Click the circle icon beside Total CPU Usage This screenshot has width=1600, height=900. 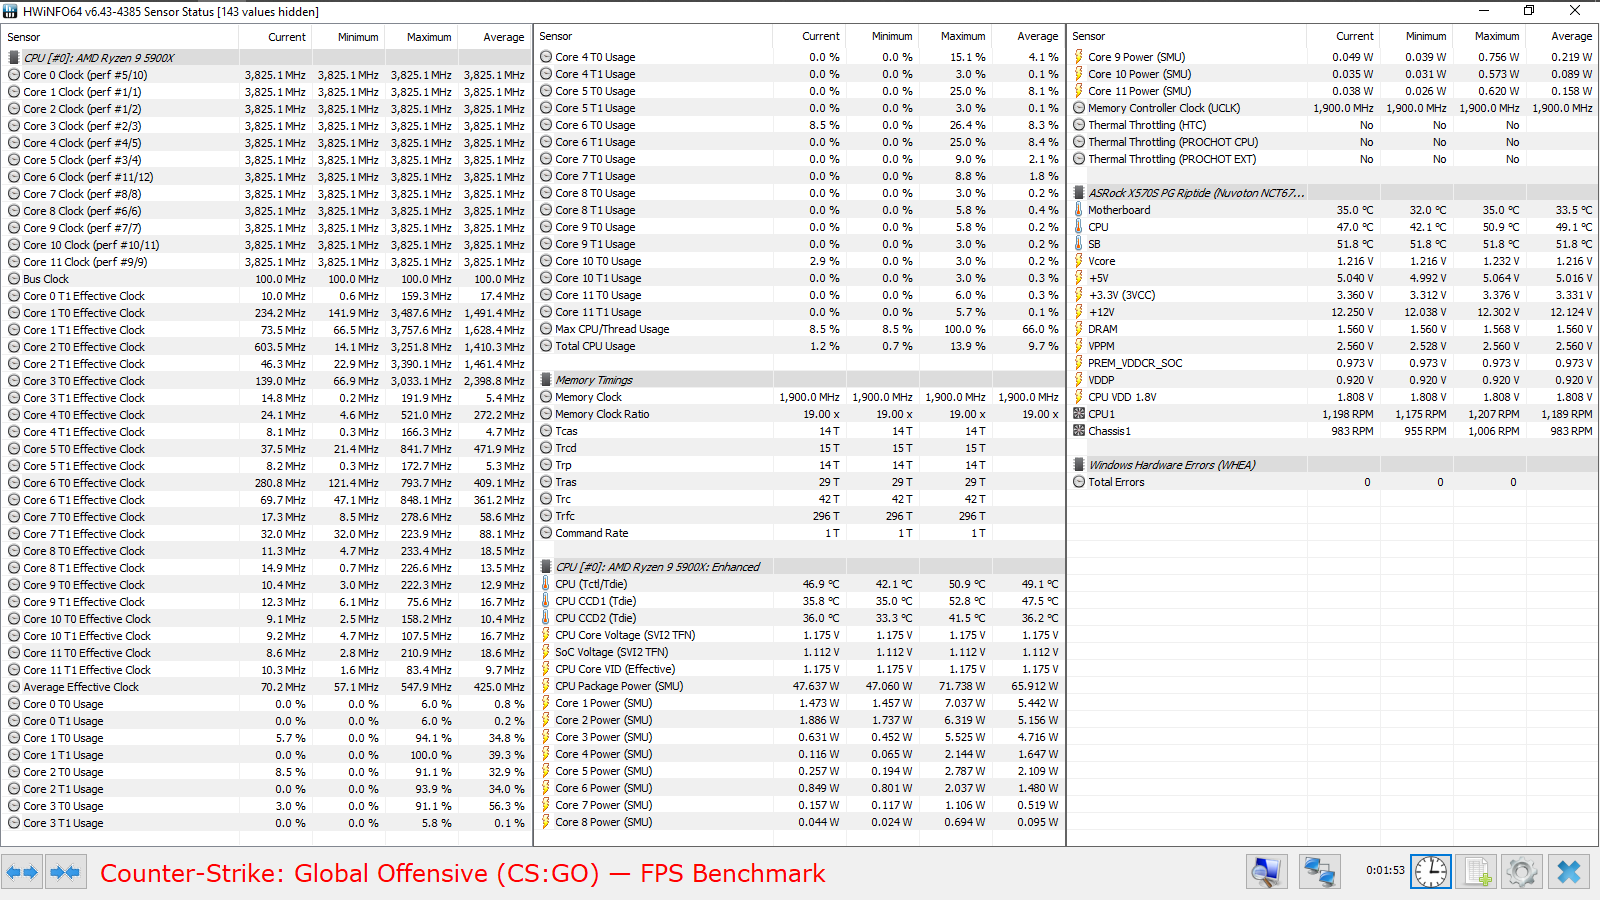tap(546, 346)
